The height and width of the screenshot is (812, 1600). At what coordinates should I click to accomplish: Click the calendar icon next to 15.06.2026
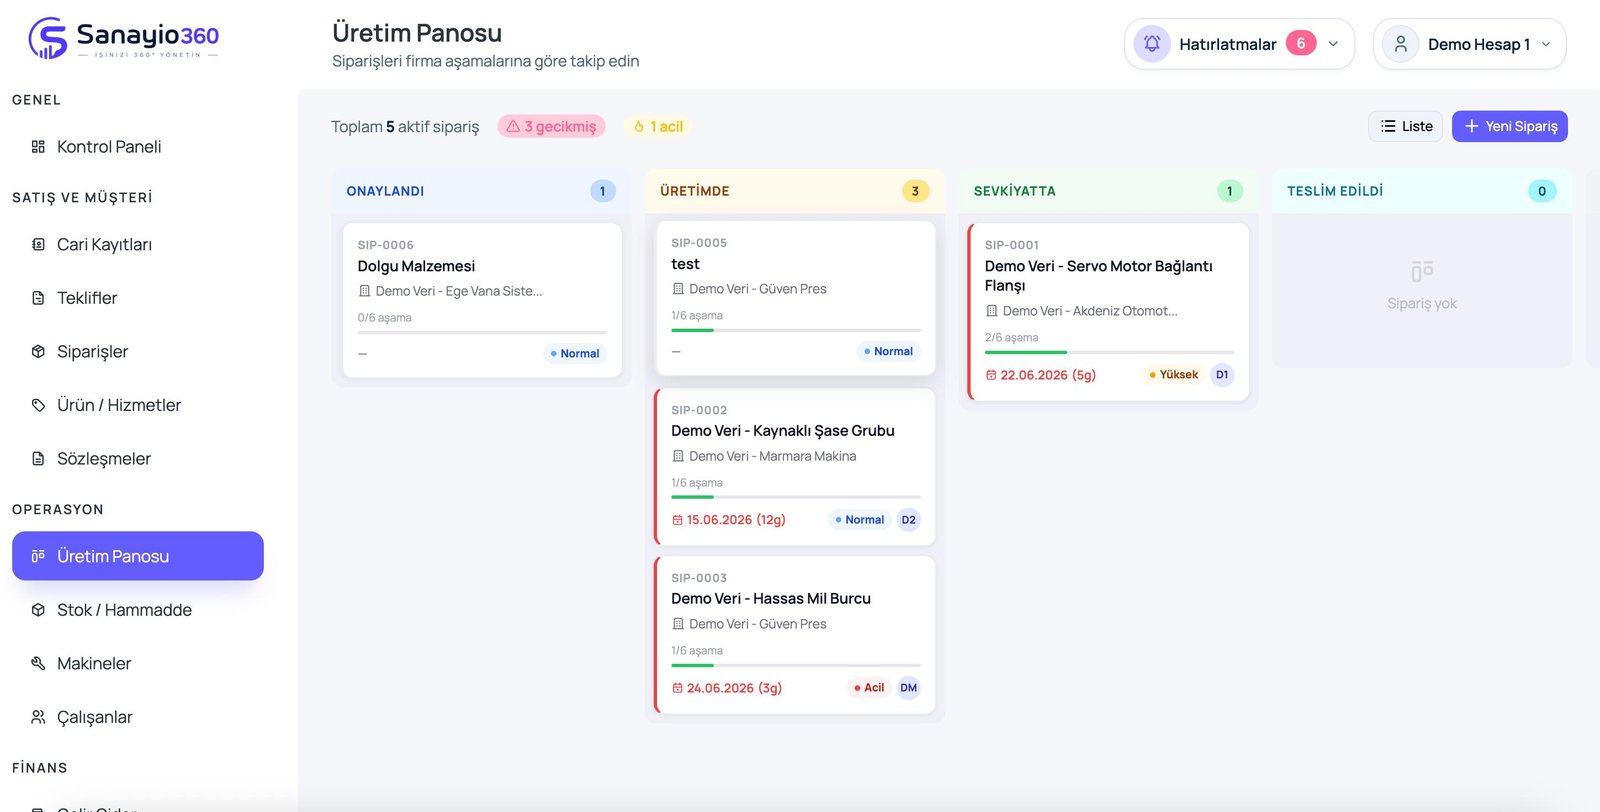pos(677,520)
